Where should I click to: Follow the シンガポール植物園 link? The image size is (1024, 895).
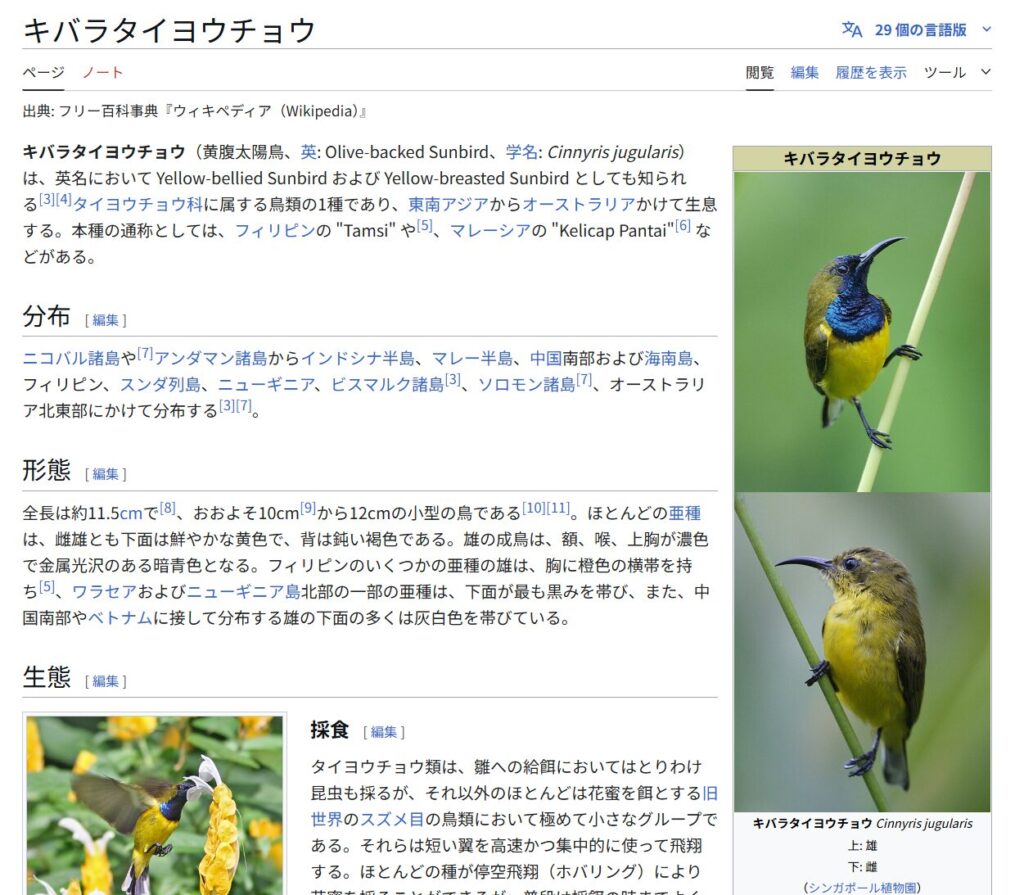point(862,888)
